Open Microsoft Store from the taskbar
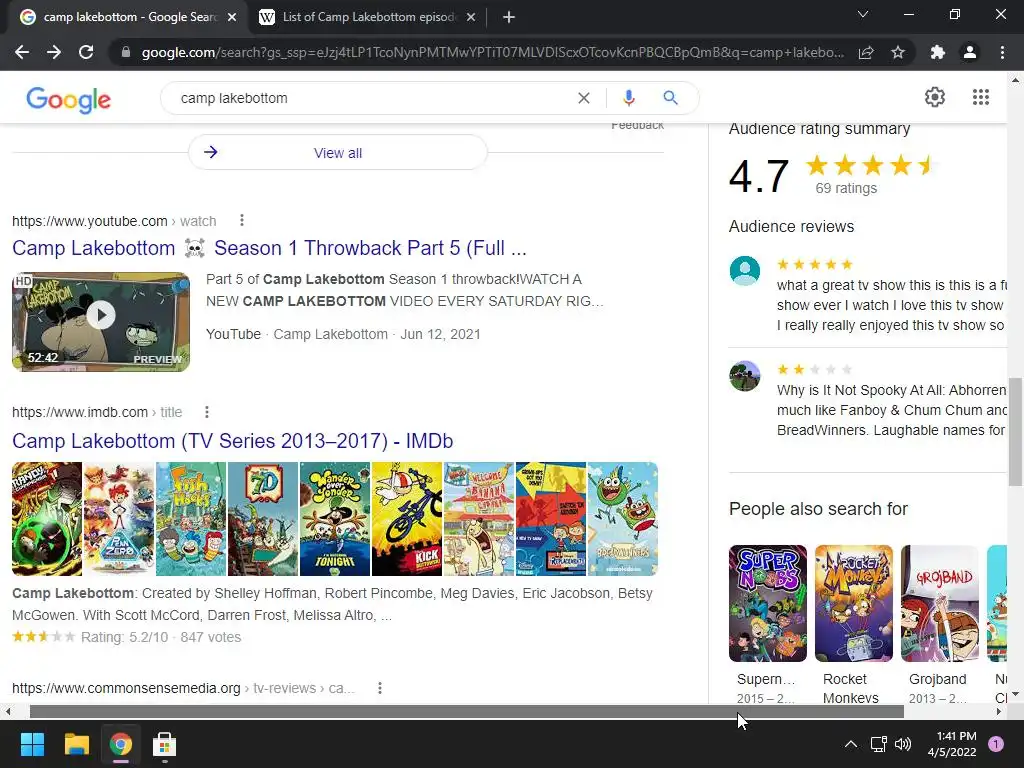 (165, 744)
